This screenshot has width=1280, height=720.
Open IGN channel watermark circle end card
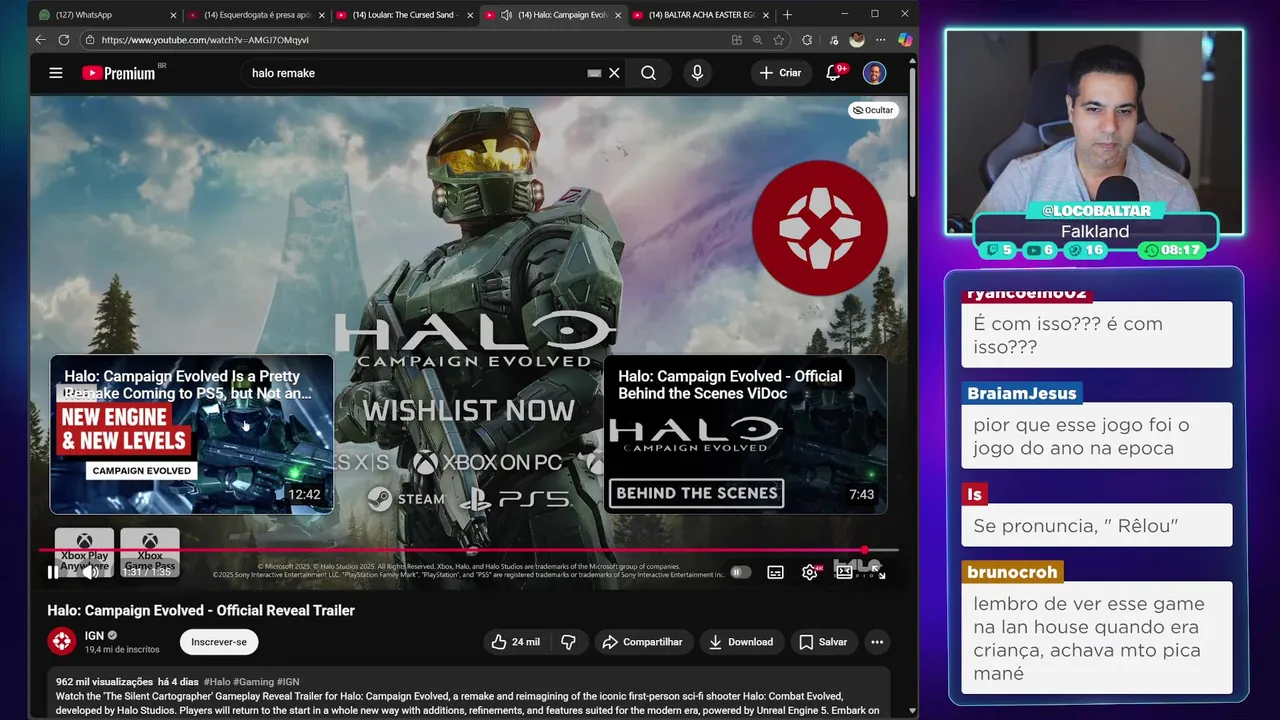tap(819, 228)
